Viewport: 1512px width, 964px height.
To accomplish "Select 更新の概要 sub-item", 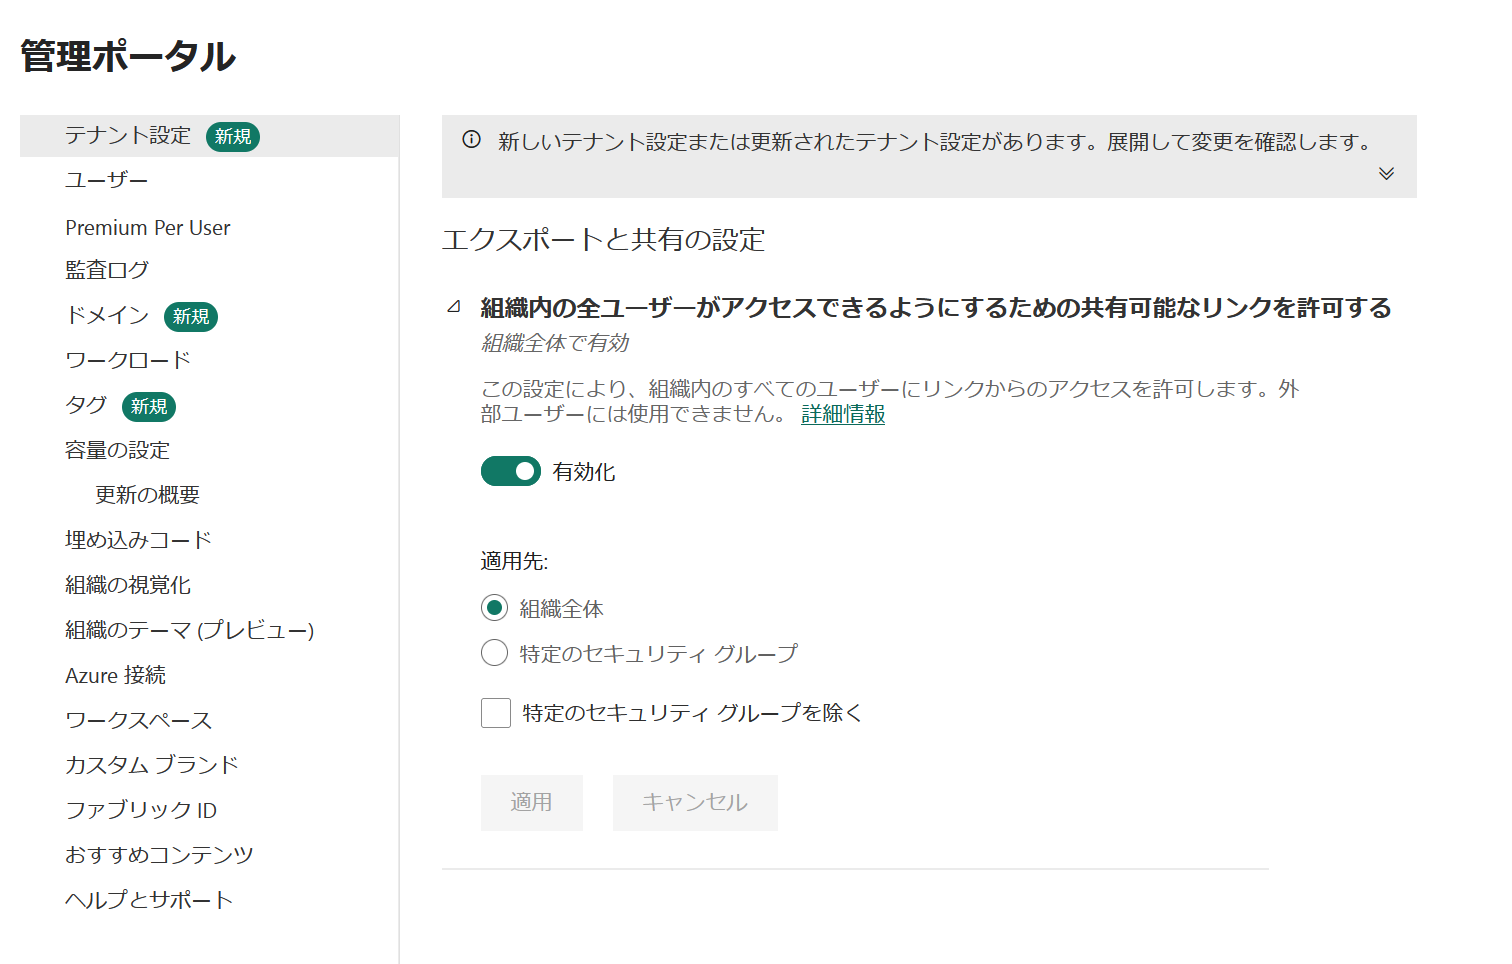I will [147, 495].
